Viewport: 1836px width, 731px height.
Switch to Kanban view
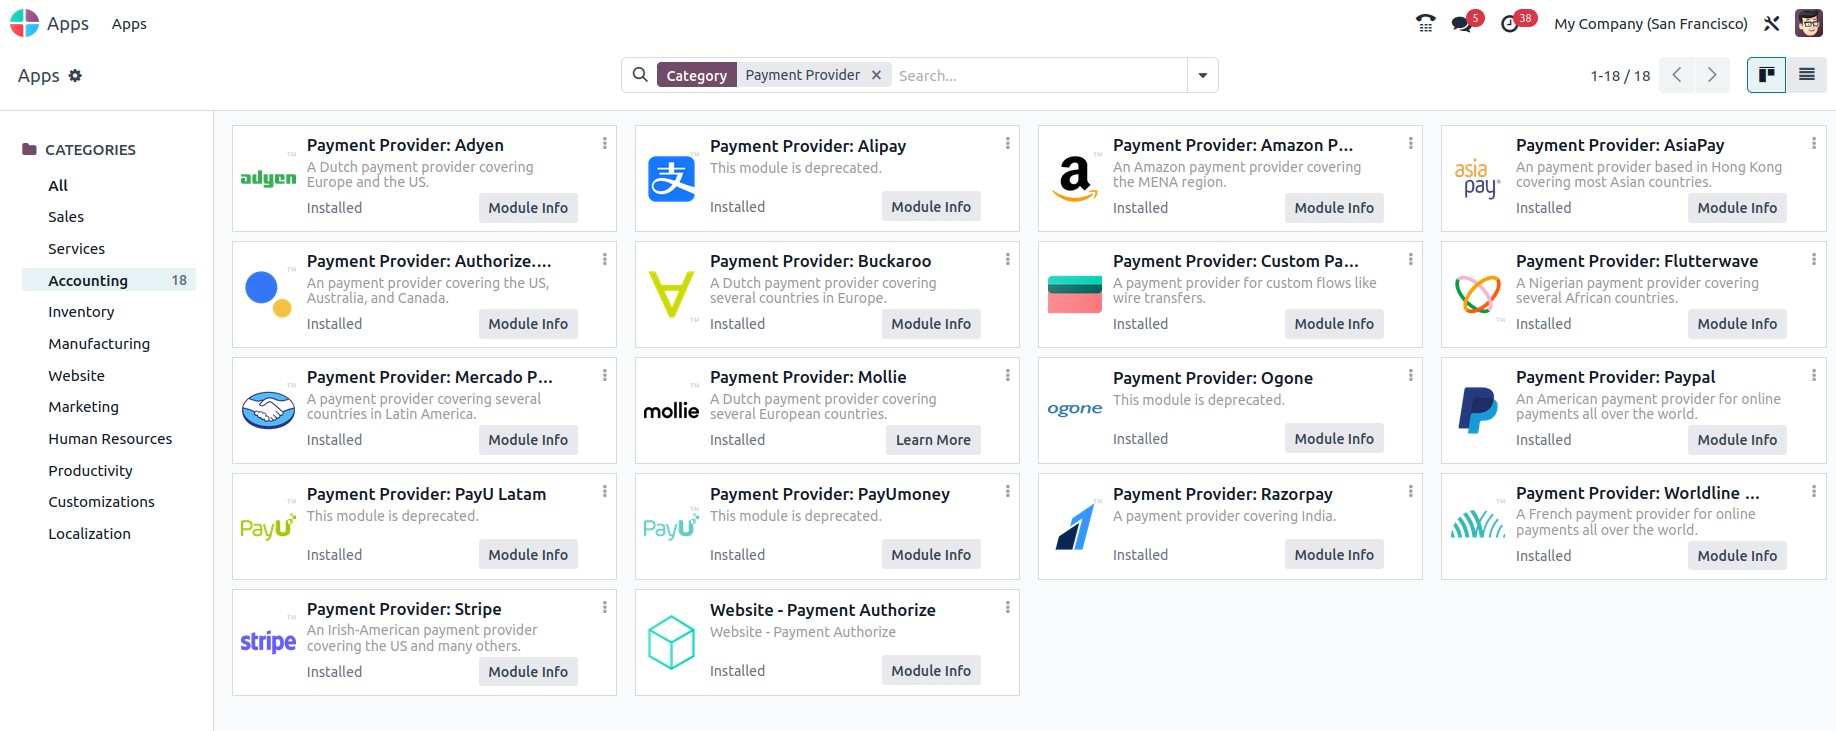coord(1767,75)
